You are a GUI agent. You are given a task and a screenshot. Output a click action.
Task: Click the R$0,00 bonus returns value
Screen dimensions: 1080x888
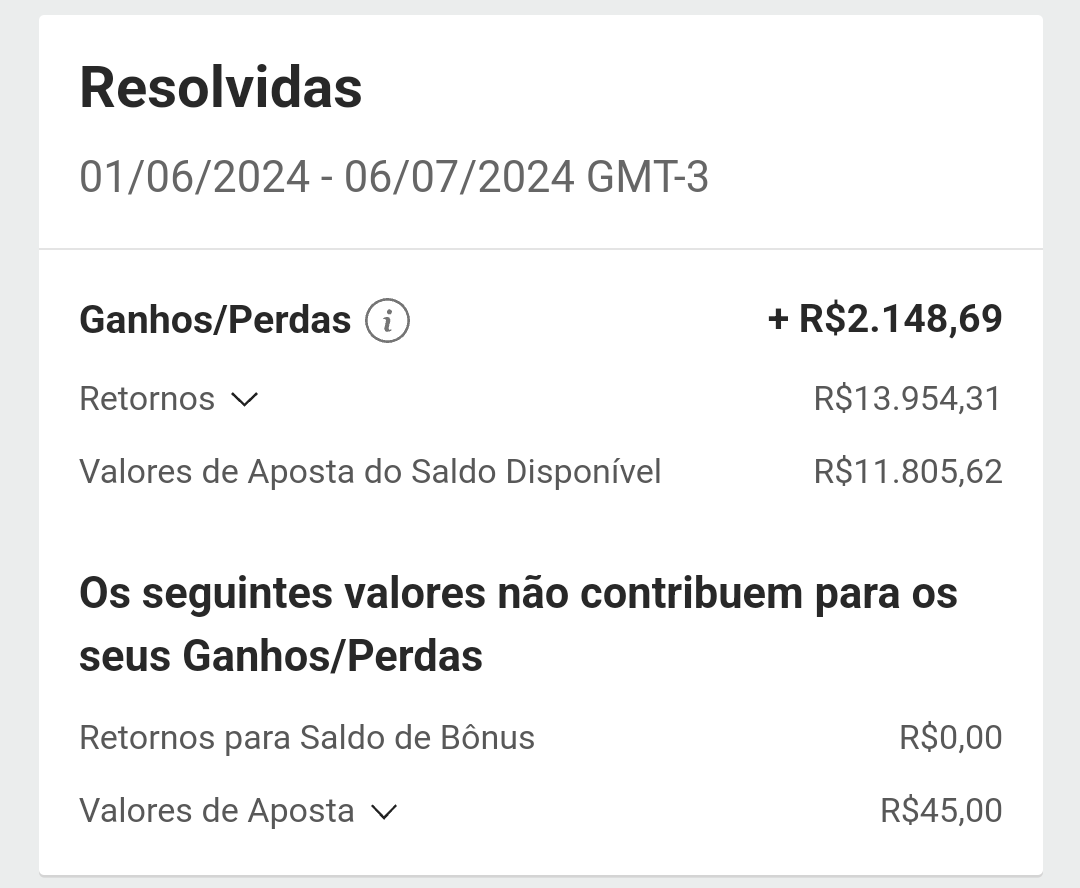click(951, 738)
